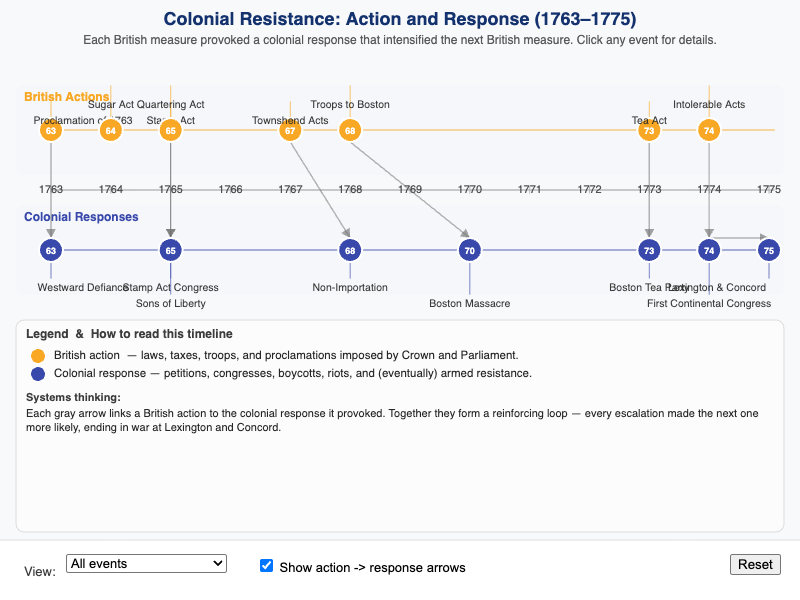The image size is (800, 600).
Task: Uncheck Show action -> response arrows checkbox
Action: [266, 565]
